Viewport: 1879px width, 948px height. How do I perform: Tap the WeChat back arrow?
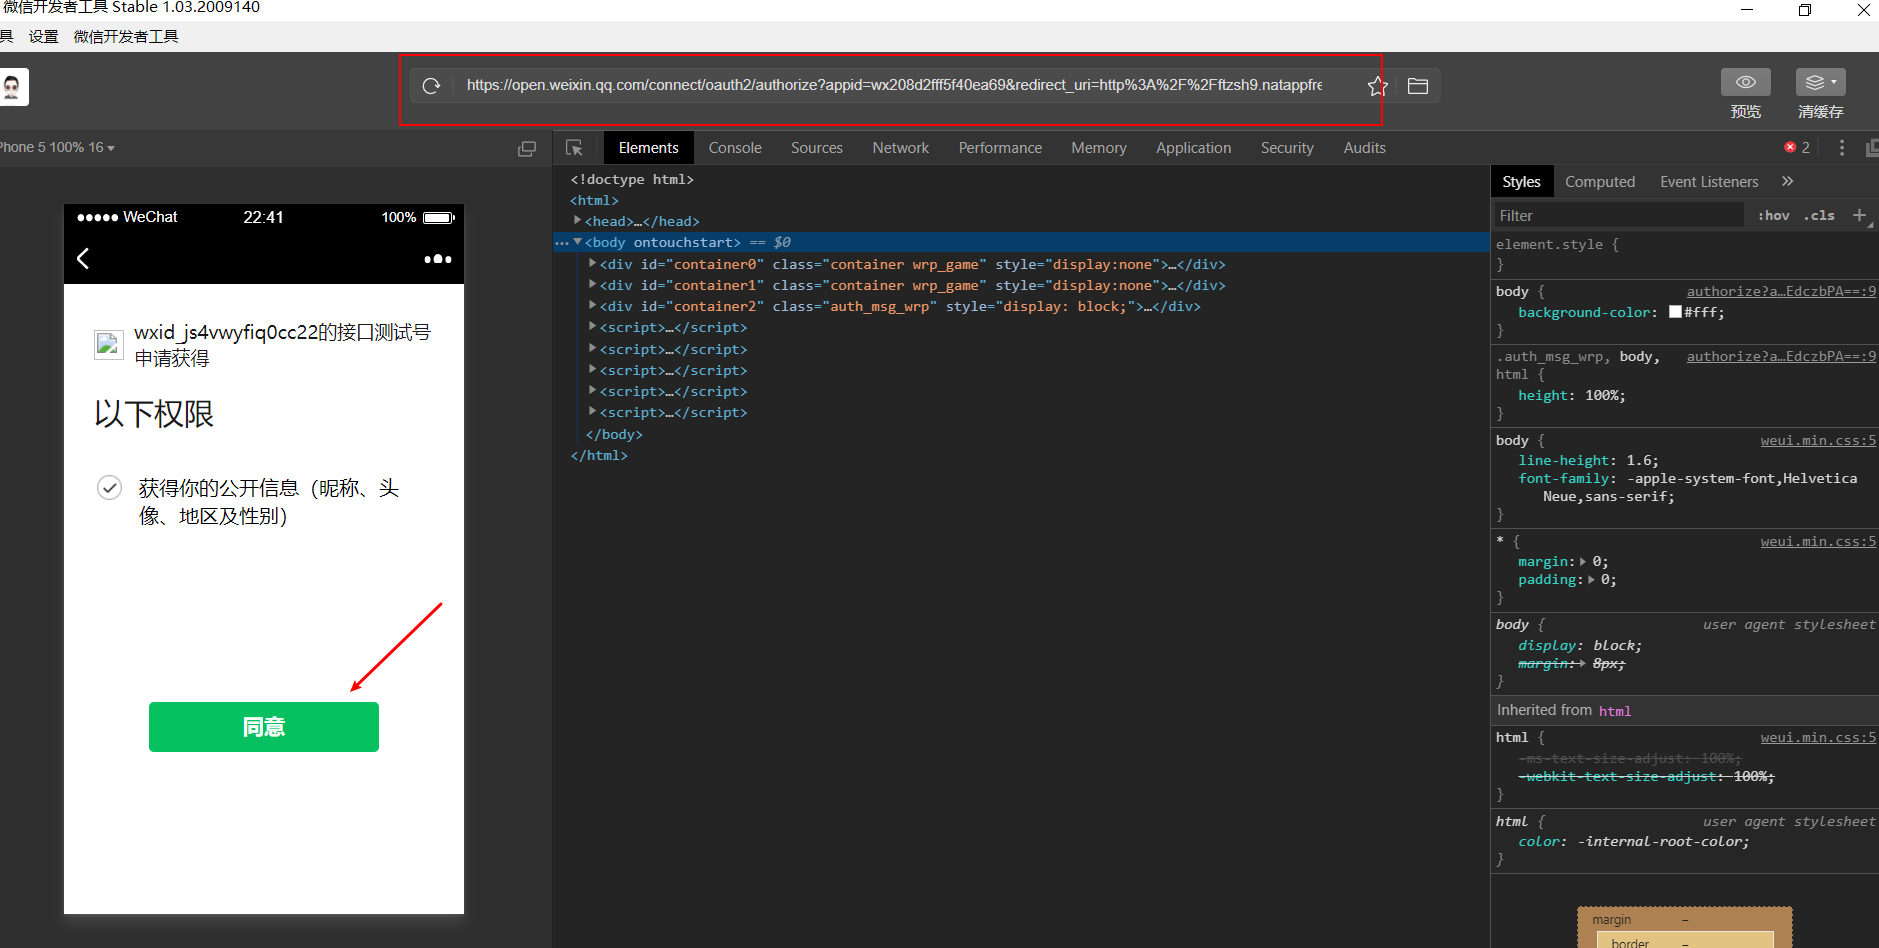[x=83, y=259]
